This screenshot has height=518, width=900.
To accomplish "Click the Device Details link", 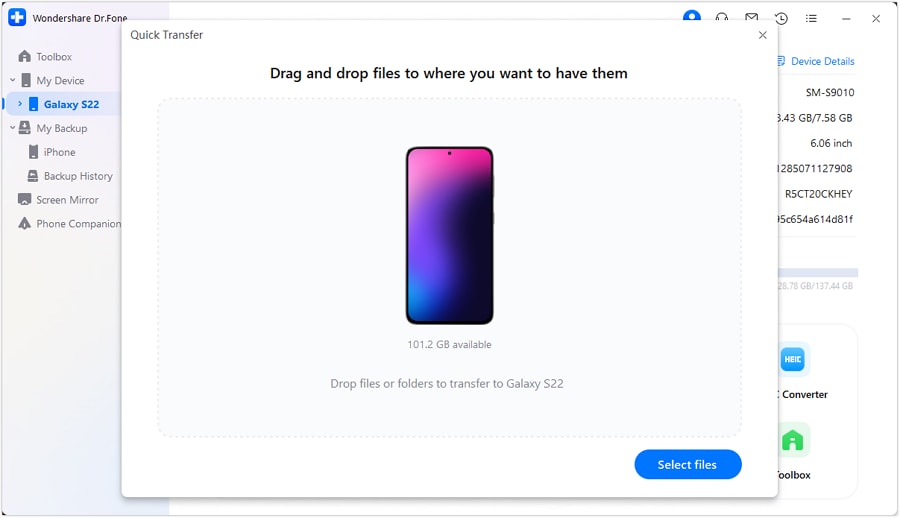I will pos(816,61).
